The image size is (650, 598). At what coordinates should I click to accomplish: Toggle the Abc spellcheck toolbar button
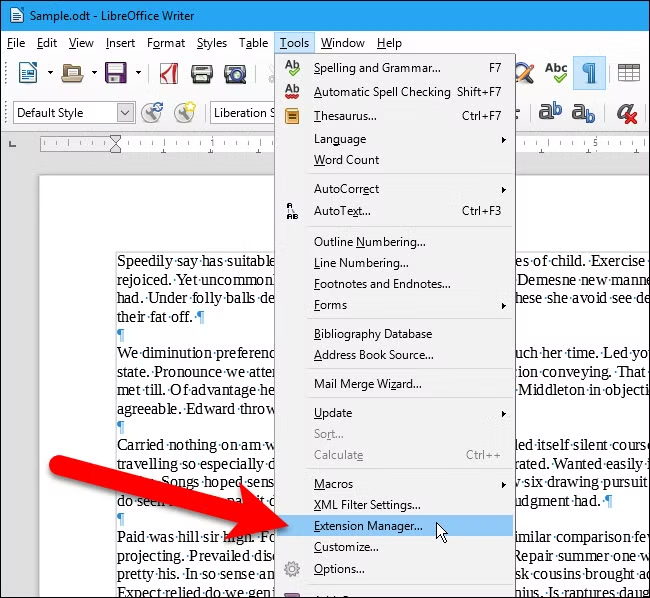[x=556, y=73]
